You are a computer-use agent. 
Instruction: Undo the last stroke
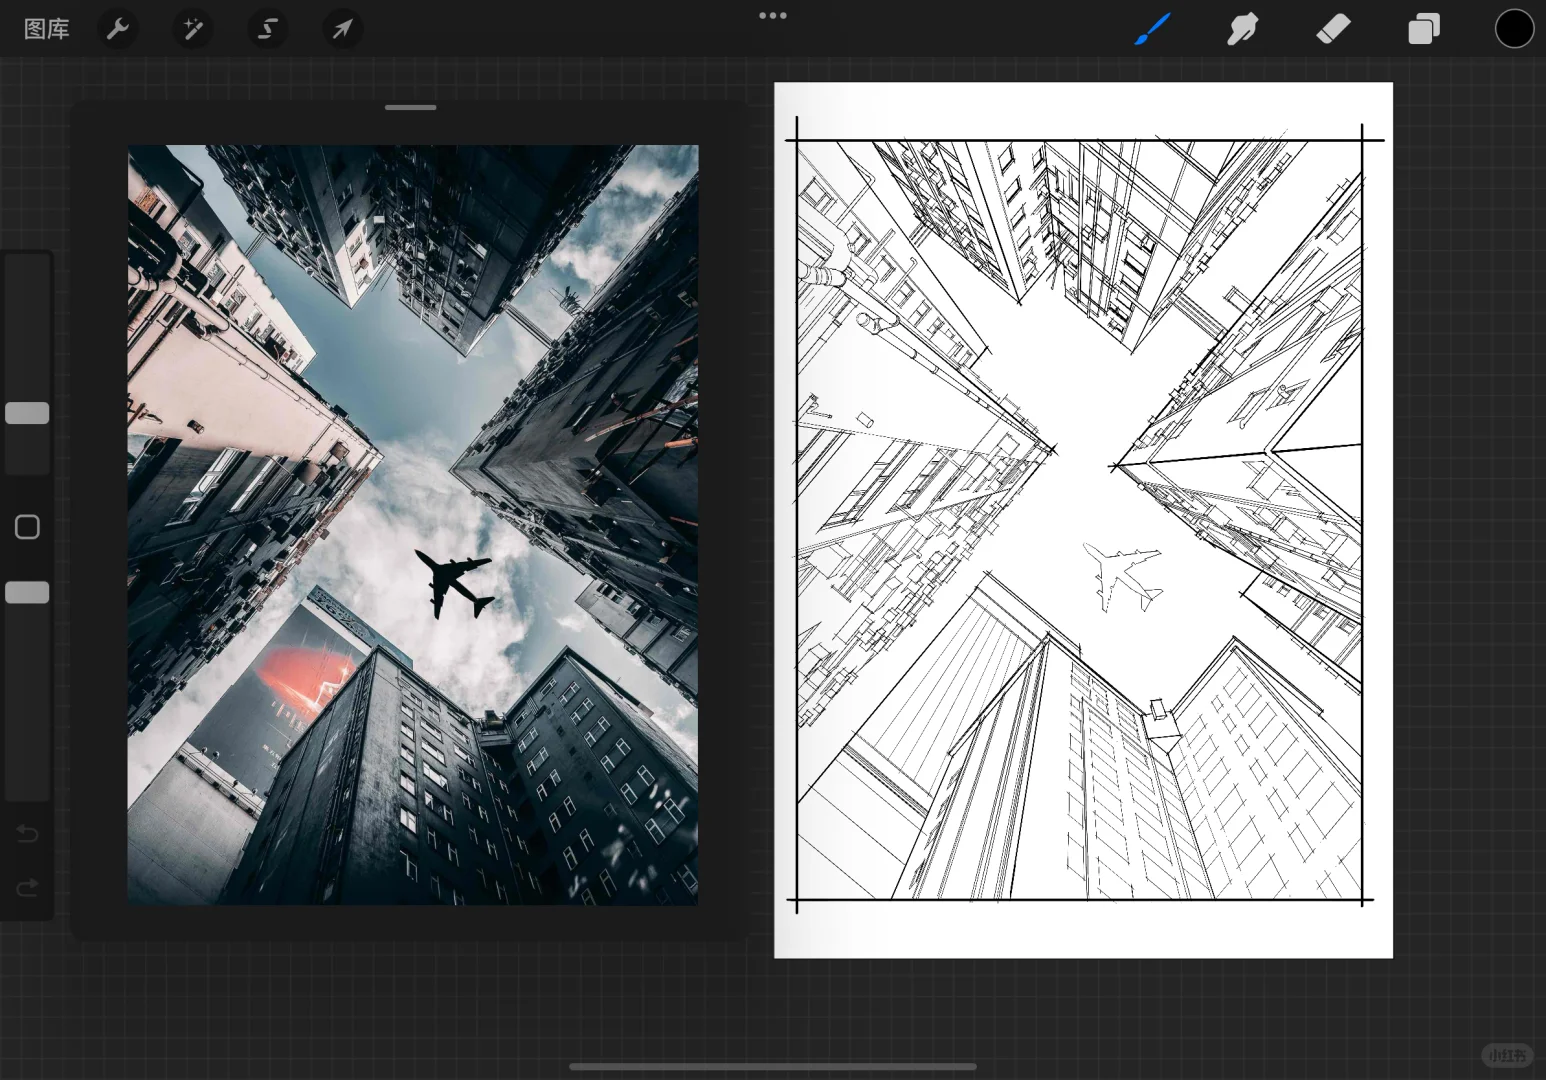[27, 833]
